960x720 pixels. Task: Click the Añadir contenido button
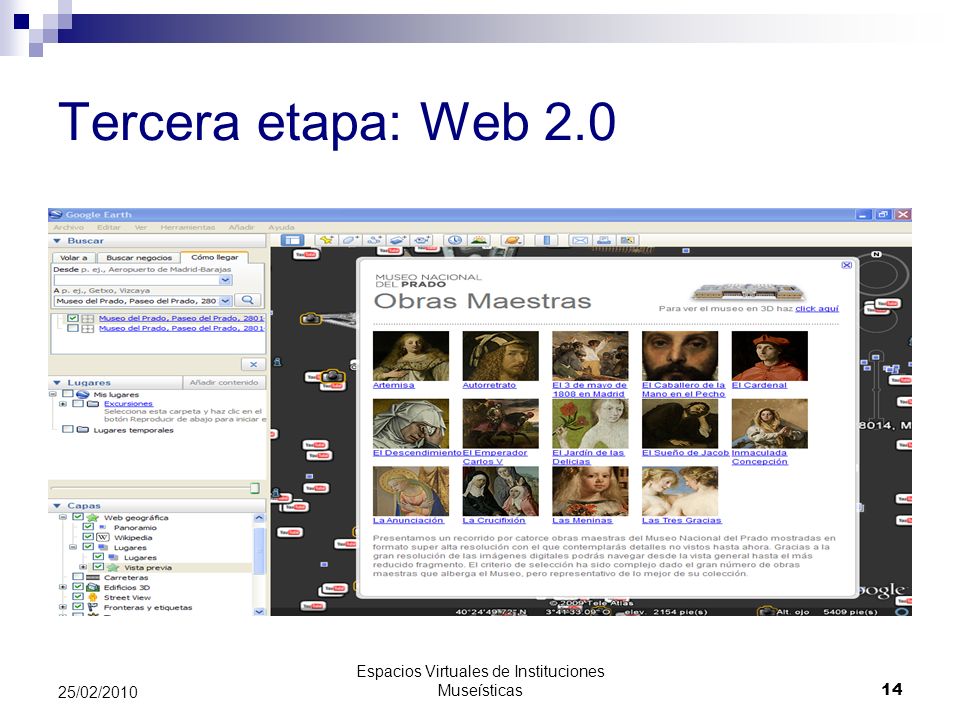[224, 383]
